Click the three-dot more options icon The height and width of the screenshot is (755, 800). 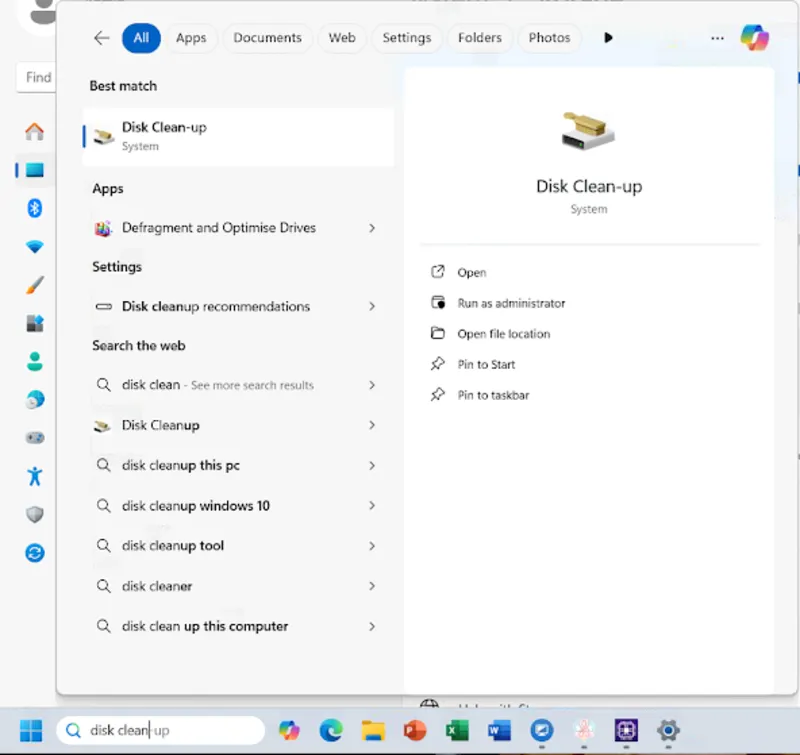pyautogui.click(x=717, y=38)
